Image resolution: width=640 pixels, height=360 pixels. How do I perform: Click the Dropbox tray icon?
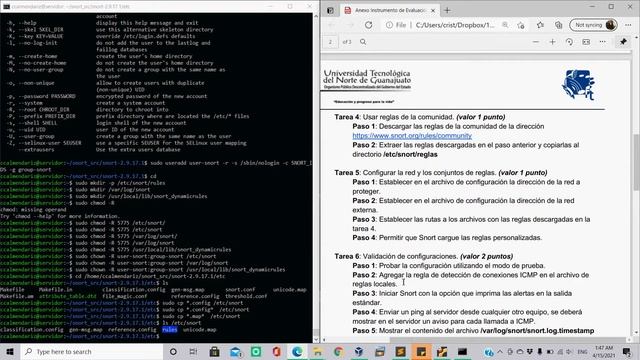click(530, 351)
